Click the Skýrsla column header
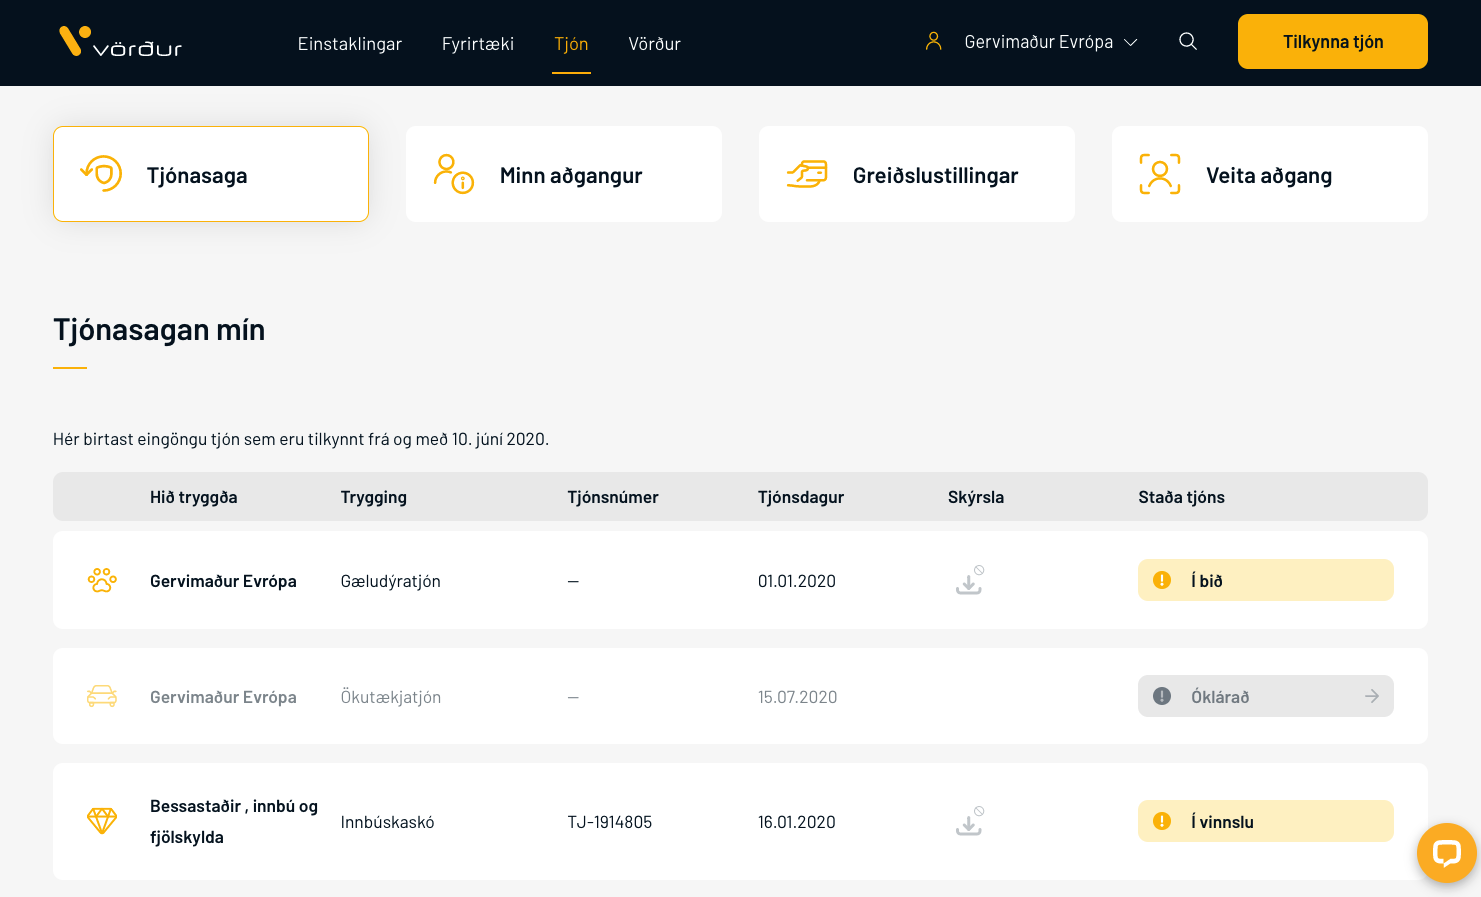Viewport: 1481px width, 897px height. [976, 497]
